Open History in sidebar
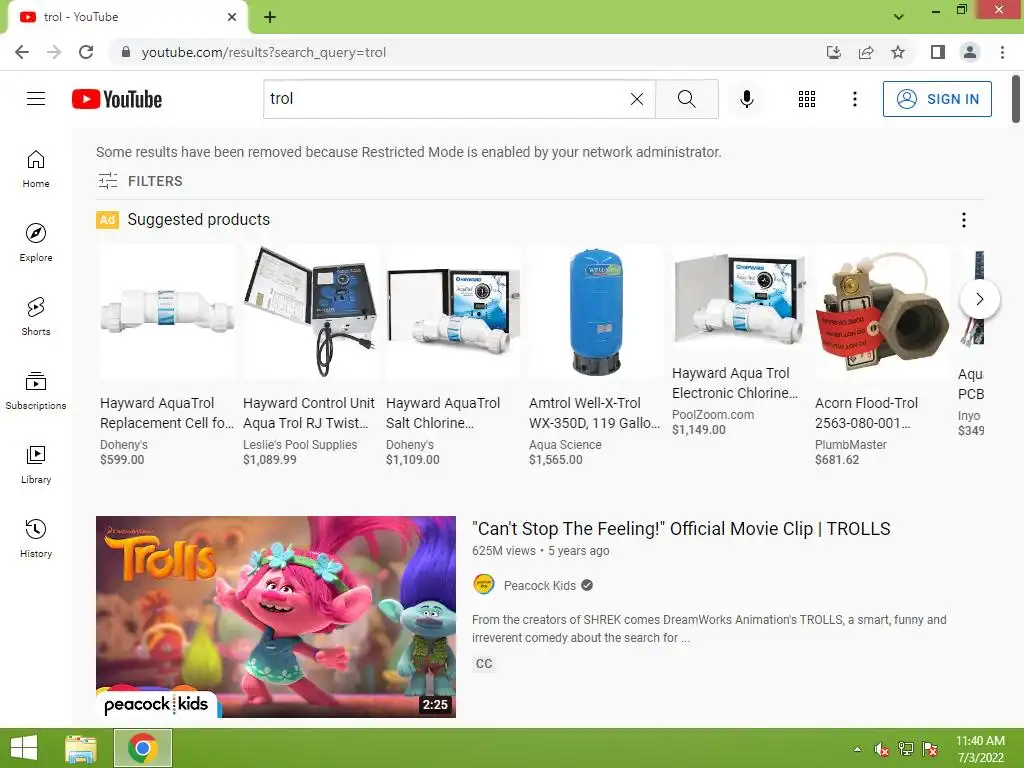This screenshot has width=1024, height=768. pyautogui.click(x=36, y=538)
